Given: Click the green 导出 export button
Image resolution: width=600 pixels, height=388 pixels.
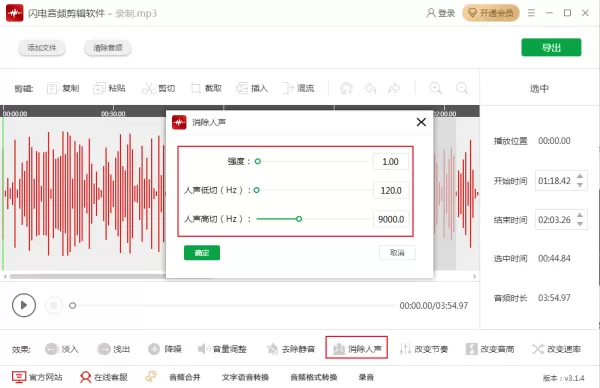Looking at the screenshot, I should 551,47.
